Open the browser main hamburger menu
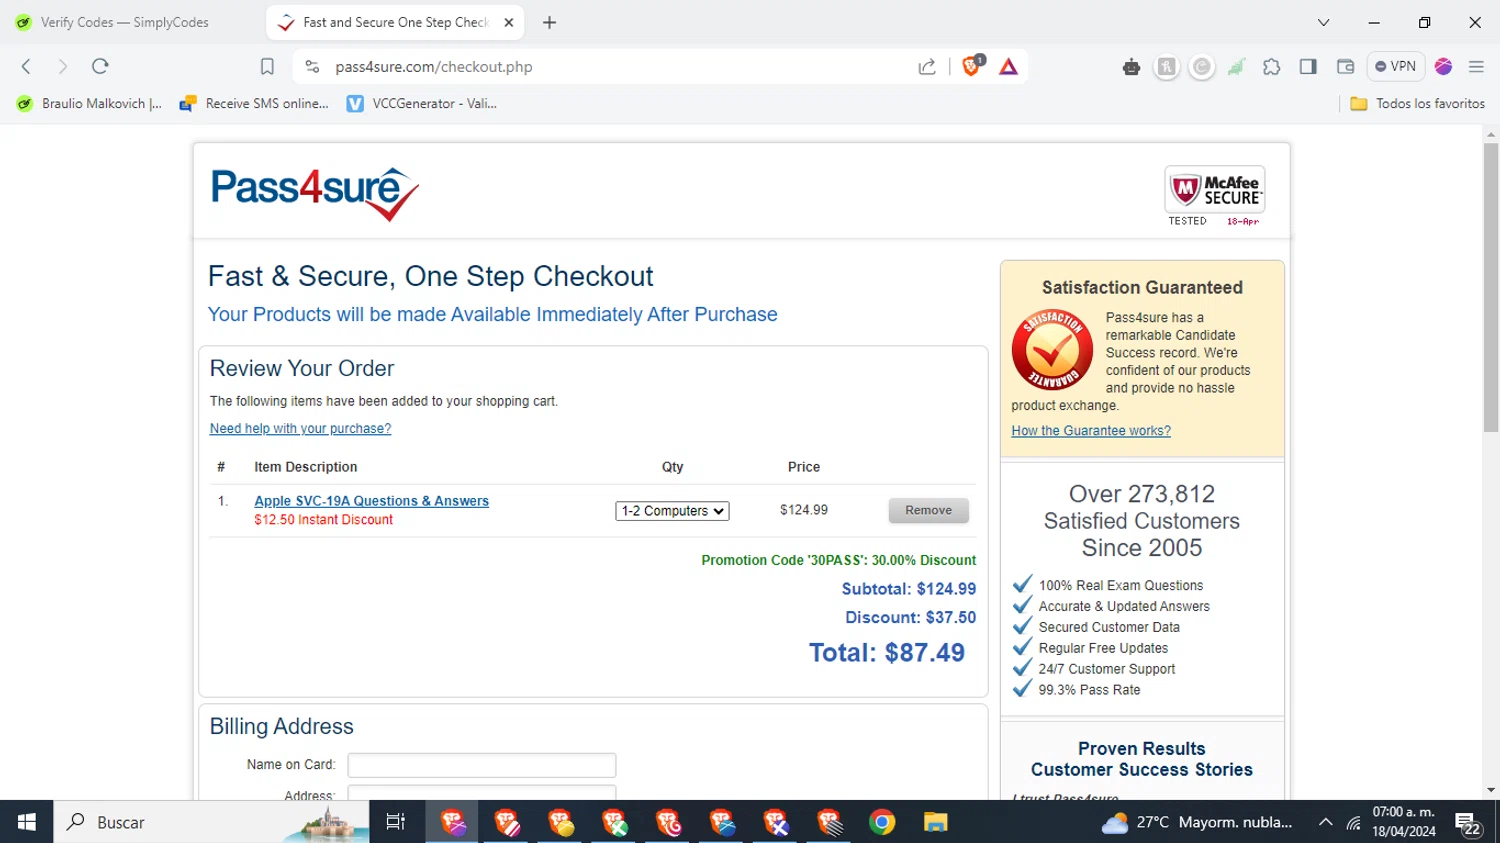 (1476, 67)
